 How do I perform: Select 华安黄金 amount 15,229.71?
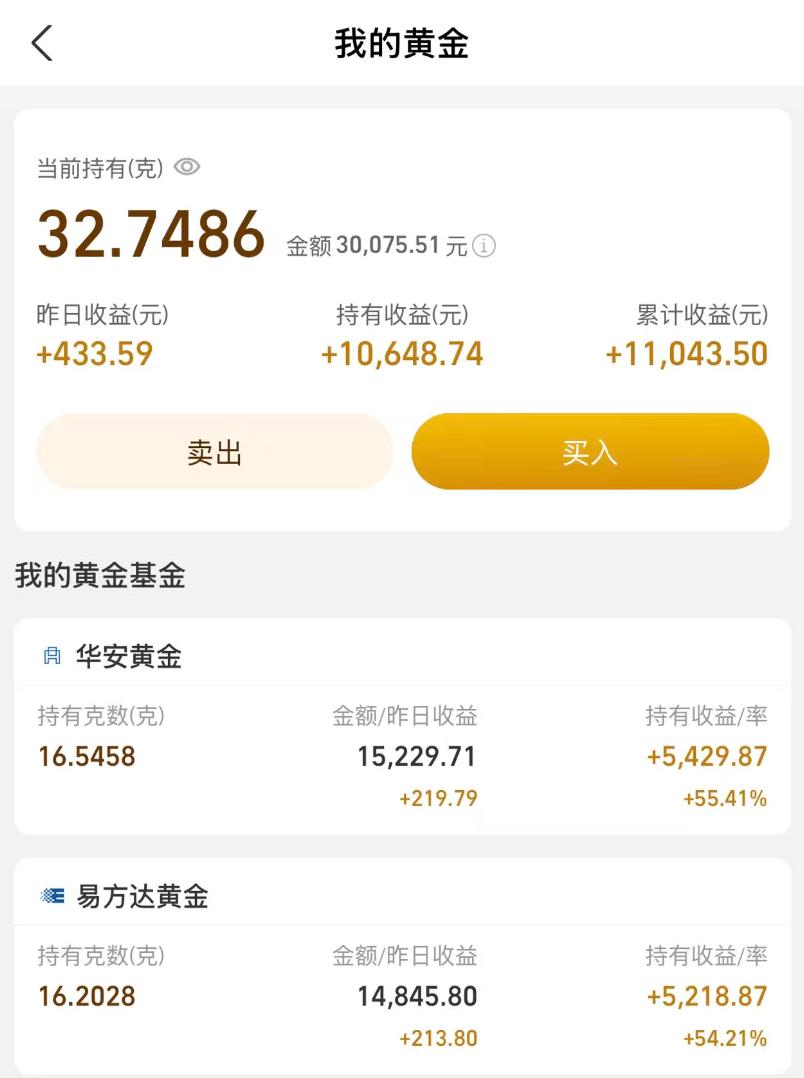pos(416,756)
